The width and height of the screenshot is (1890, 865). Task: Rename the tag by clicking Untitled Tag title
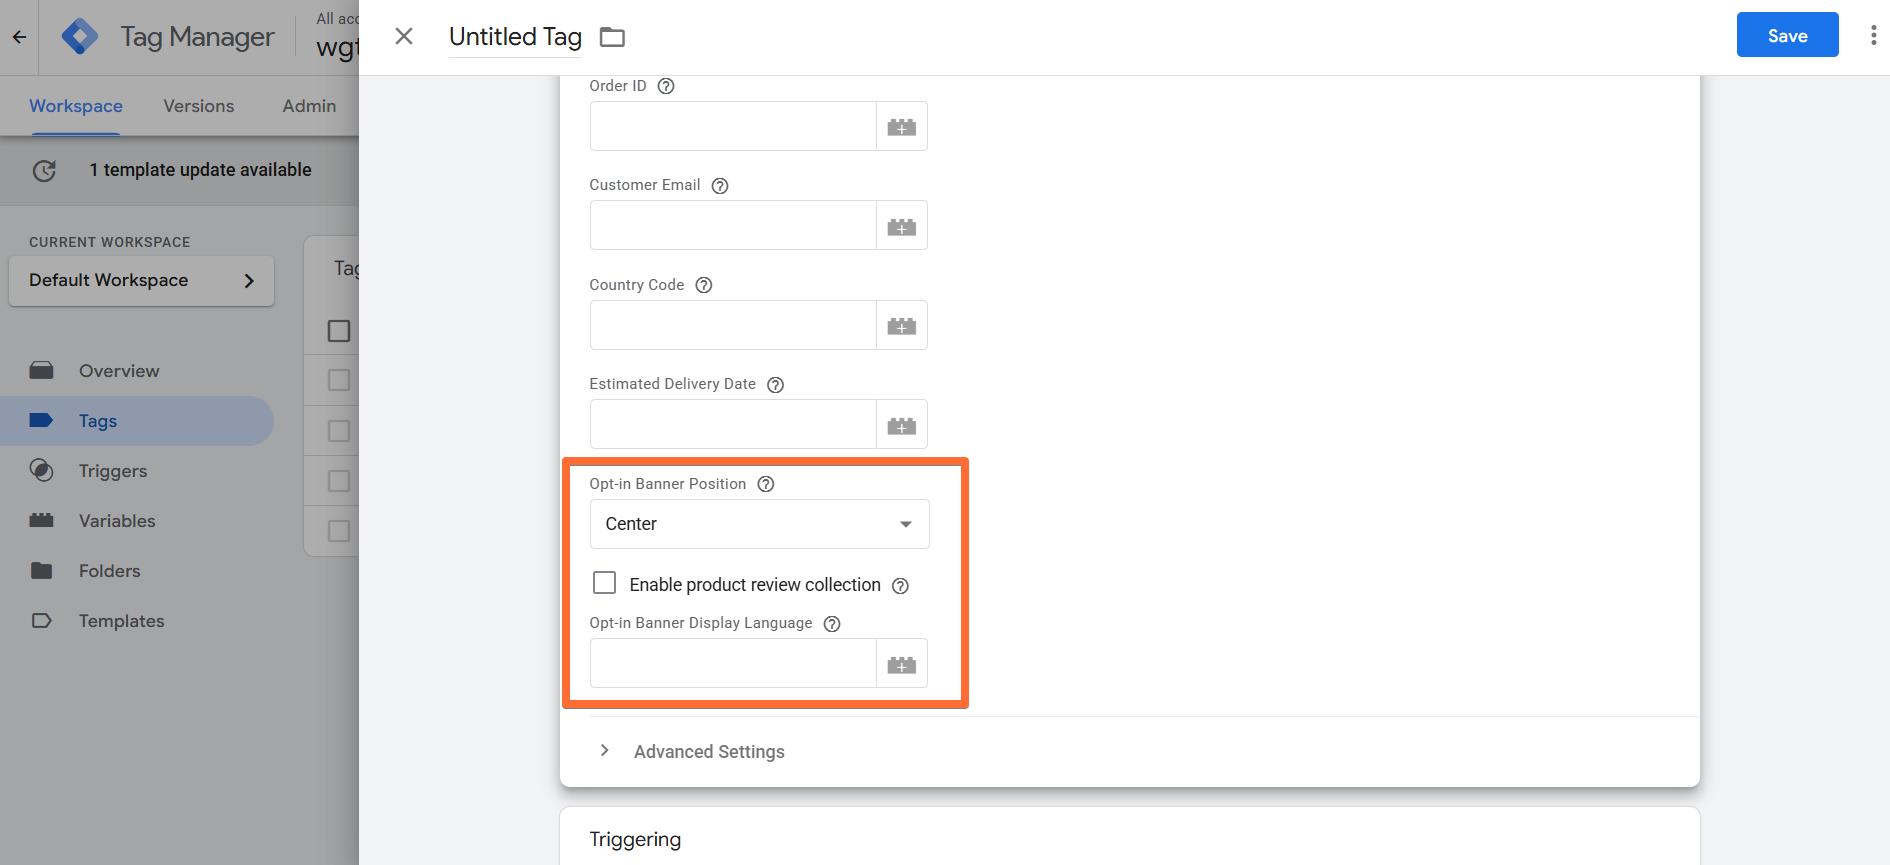coord(515,37)
